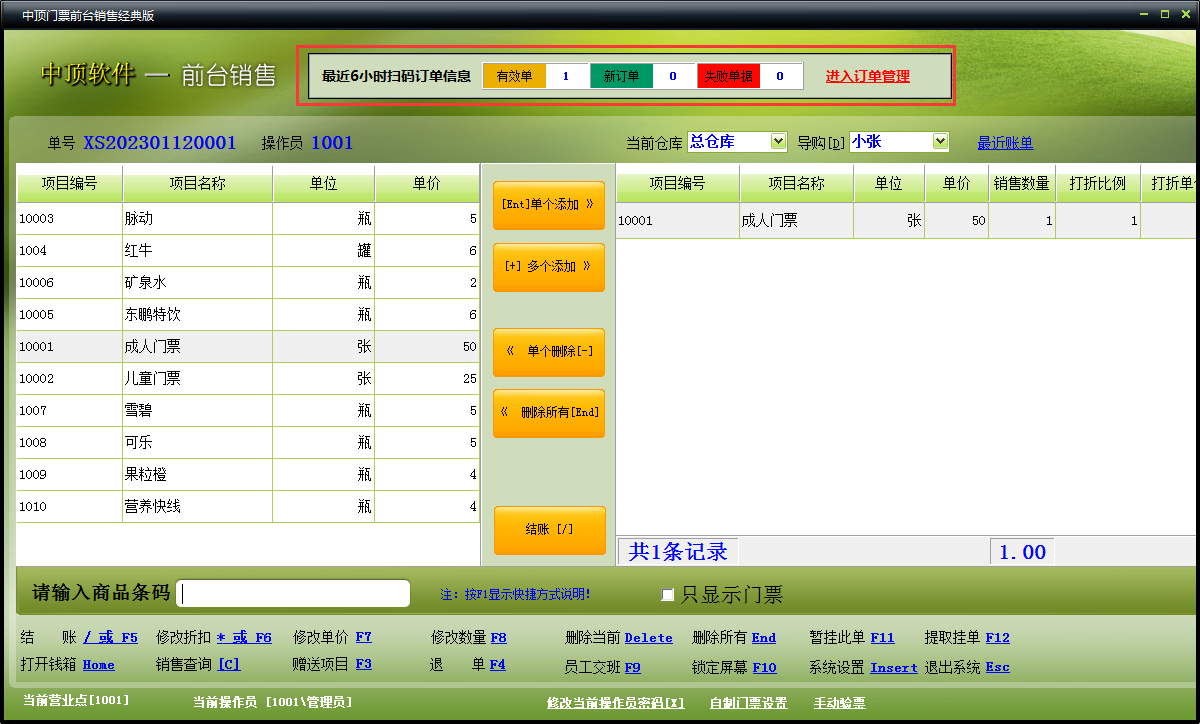Image resolution: width=1200 pixels, height=724 pixels.
Task: Select the 果粒橙 product row
Action: click(x=248, y=475)
